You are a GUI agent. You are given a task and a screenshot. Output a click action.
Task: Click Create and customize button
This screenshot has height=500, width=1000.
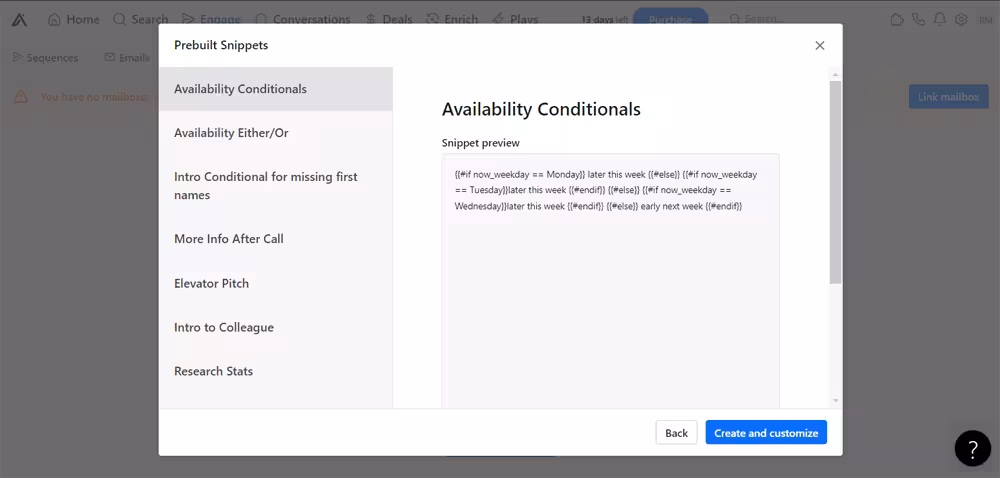766,433
